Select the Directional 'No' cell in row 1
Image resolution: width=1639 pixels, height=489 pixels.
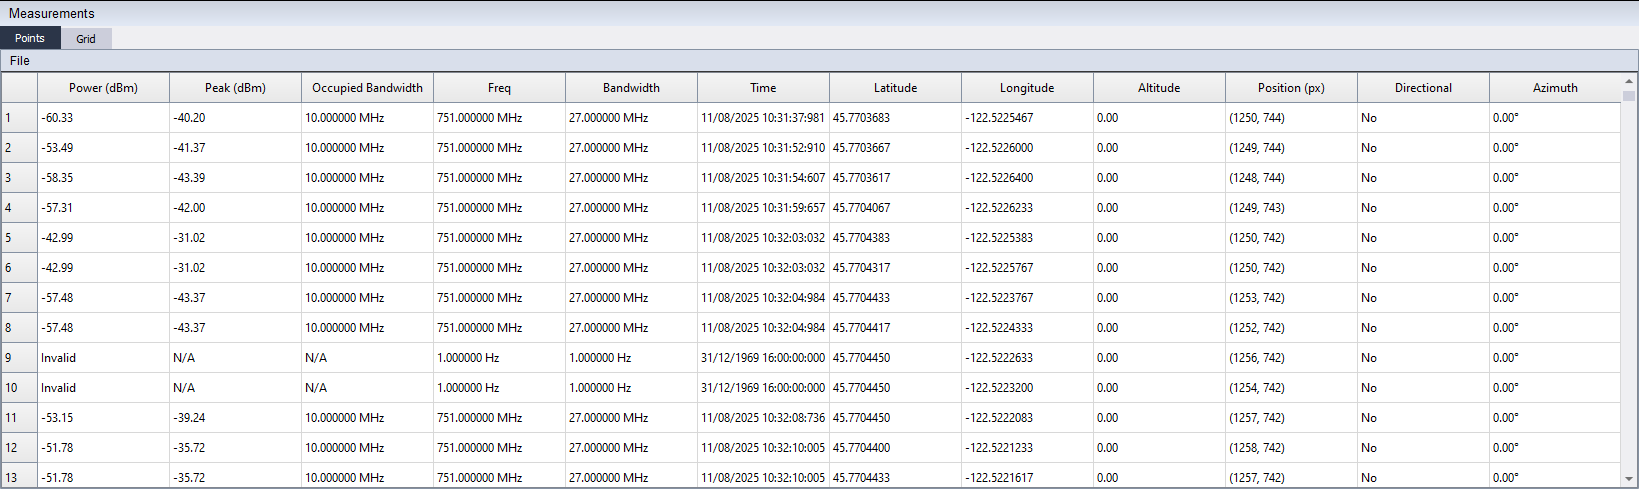[1424, 118]
